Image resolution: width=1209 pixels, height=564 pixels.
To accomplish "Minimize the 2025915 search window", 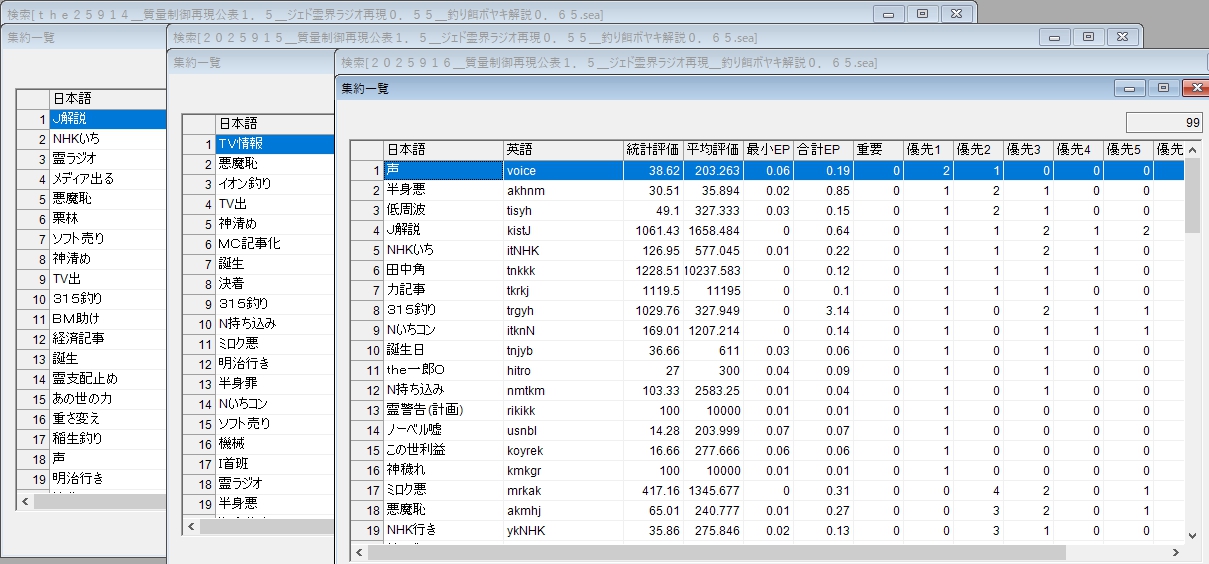I will [x=1055, y=37].
